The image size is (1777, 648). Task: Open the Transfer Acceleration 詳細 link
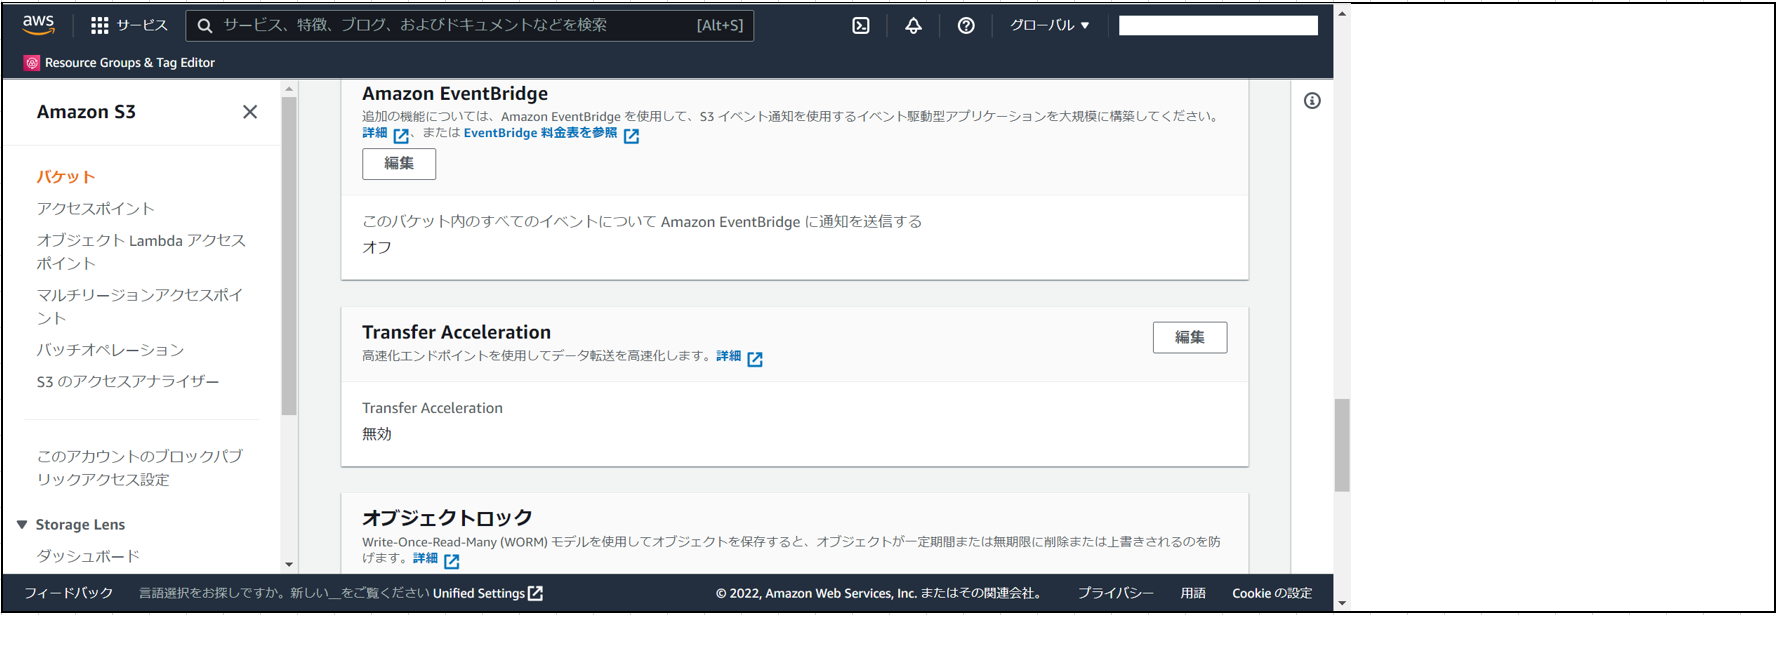(x=729, y=356)
